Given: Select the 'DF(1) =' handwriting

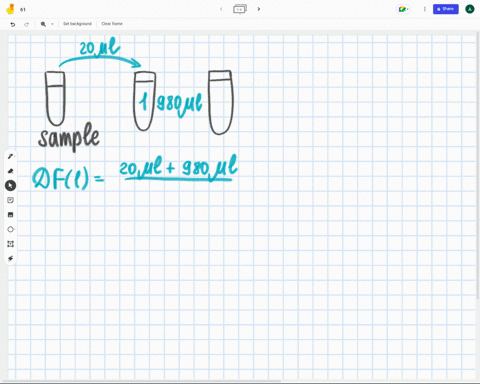Looking at the screenshot, I should [x=68, y=178].
